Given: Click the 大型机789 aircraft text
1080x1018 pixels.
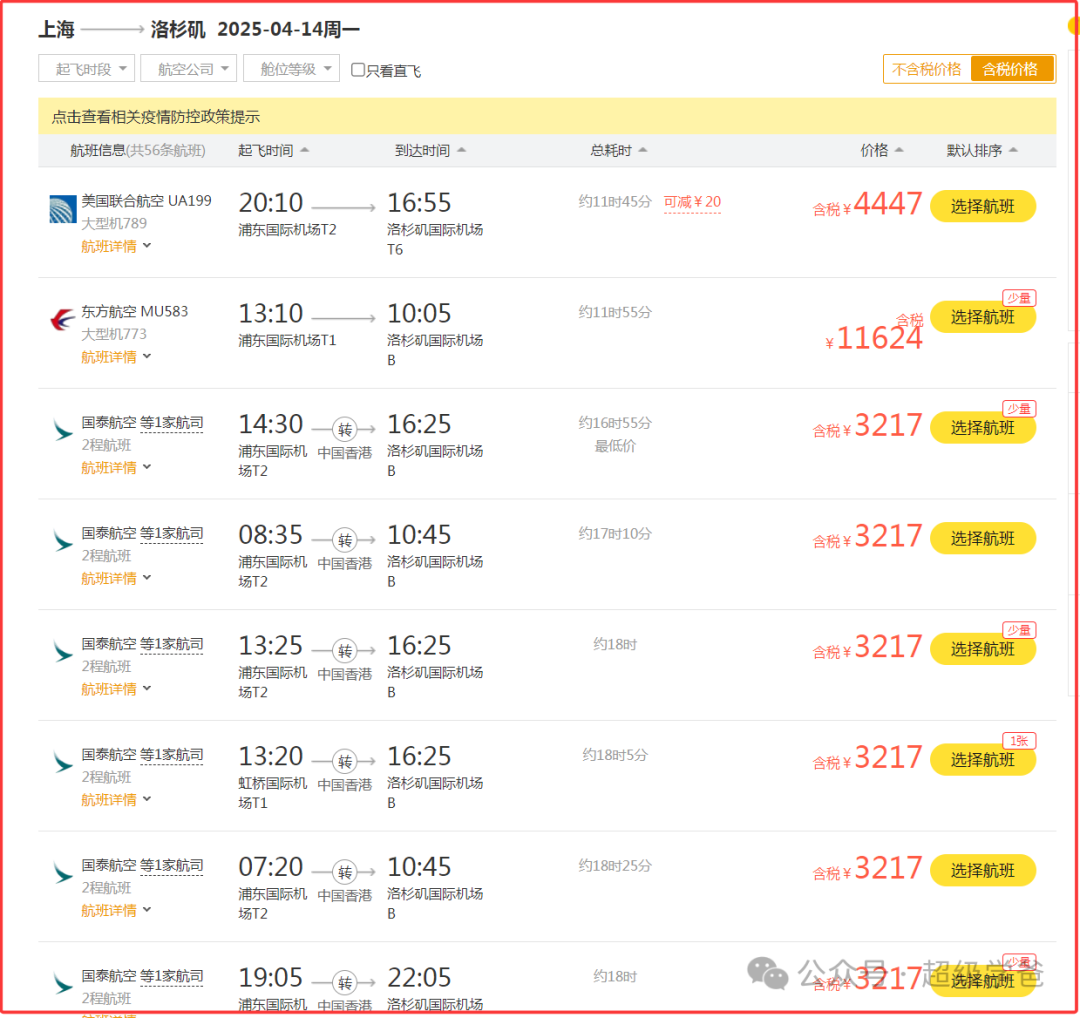Looking at the screenshot, I should pyautogui.click(x=114, y=223).
